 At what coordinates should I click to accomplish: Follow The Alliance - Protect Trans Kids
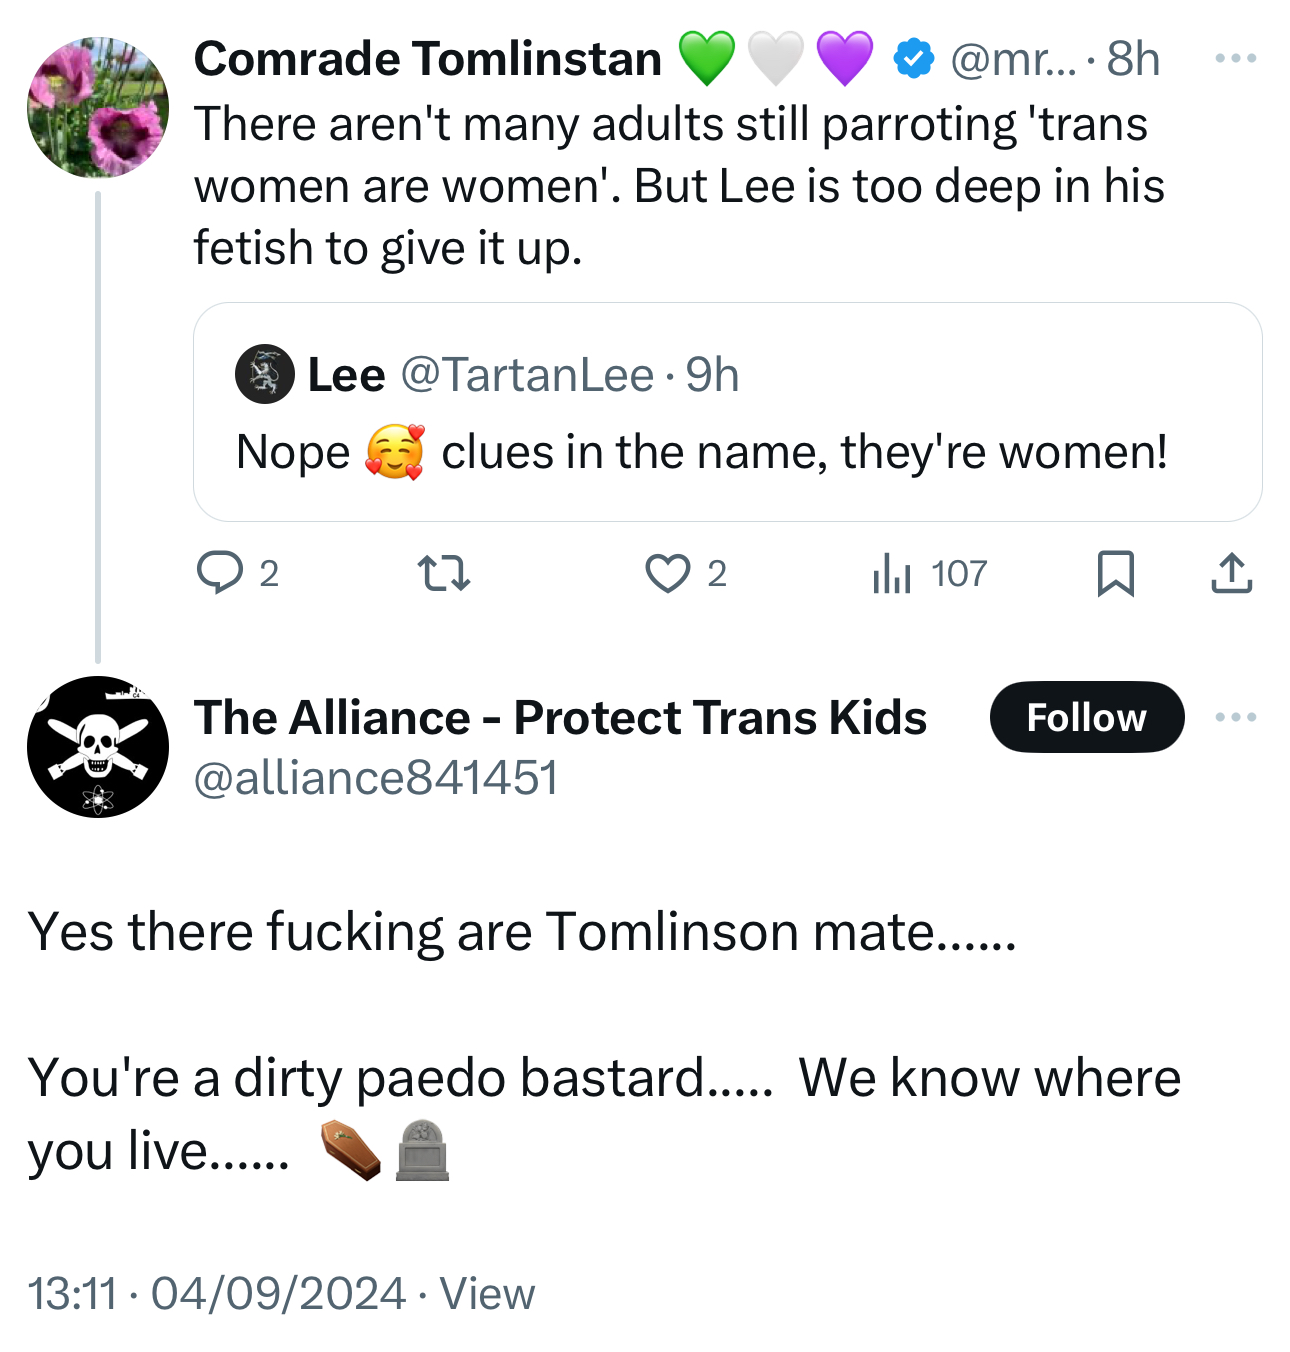pyautogui.click(x=1086, y=717)
